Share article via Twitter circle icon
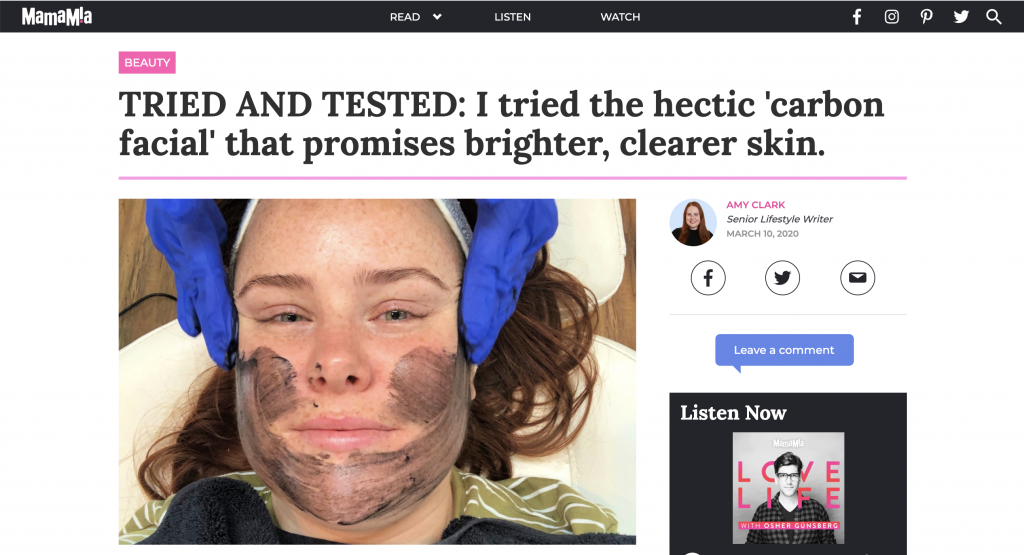1024x555 pixels. click(x=782, y=278)
